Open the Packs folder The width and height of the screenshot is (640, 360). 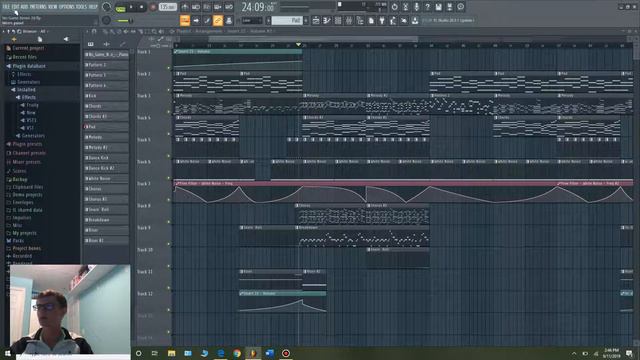[x=18, y=241]
